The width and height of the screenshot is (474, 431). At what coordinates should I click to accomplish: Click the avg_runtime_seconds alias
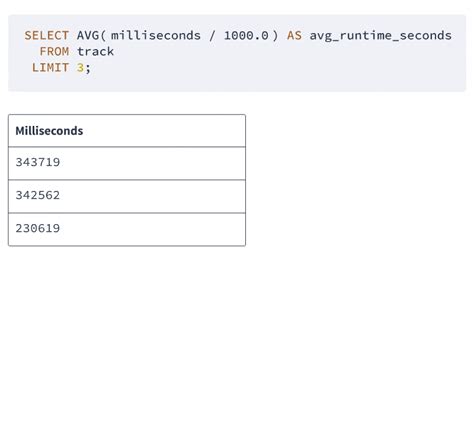[381, 35]
